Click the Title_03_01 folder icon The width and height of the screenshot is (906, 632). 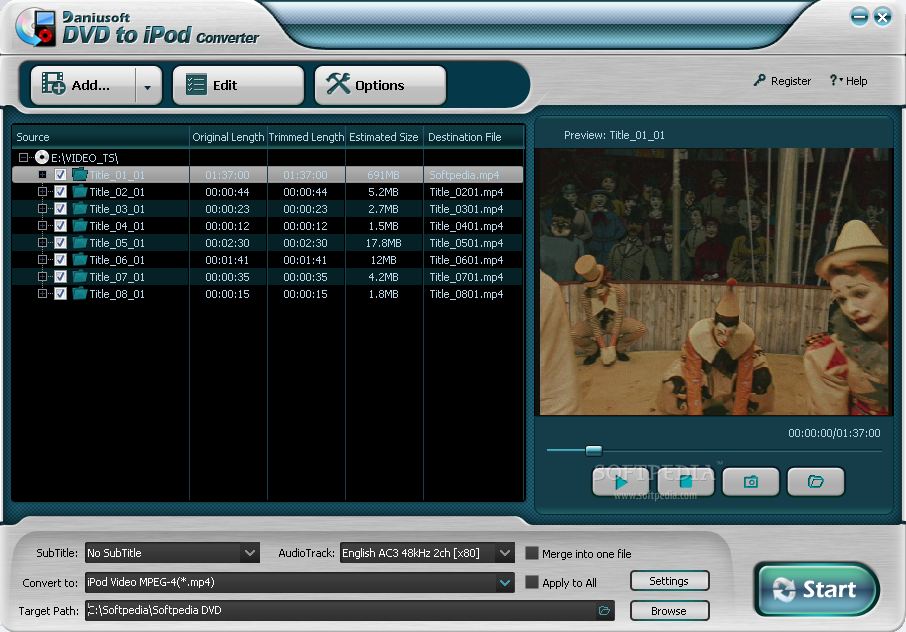coord(80,209)
